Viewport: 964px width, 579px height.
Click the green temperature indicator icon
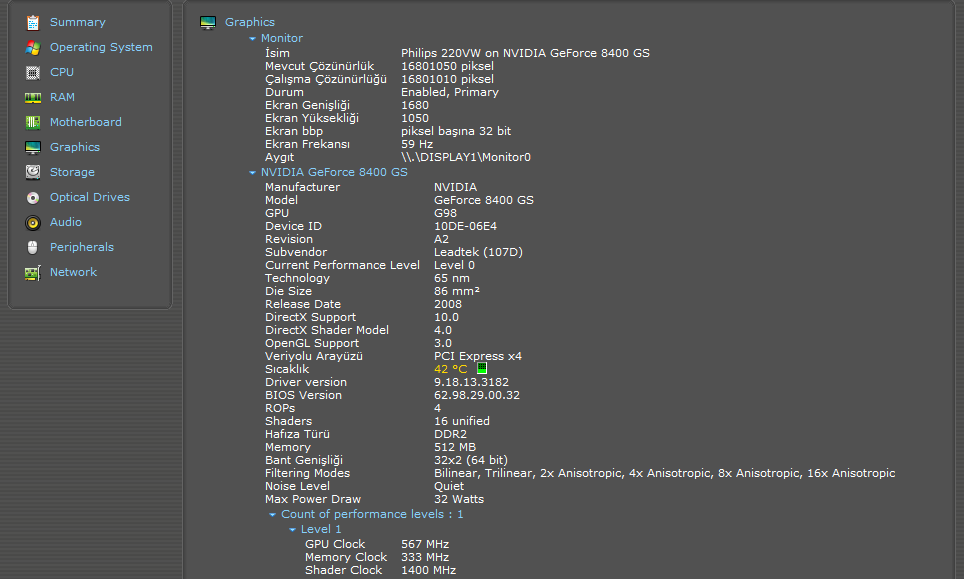click(482, 368)
